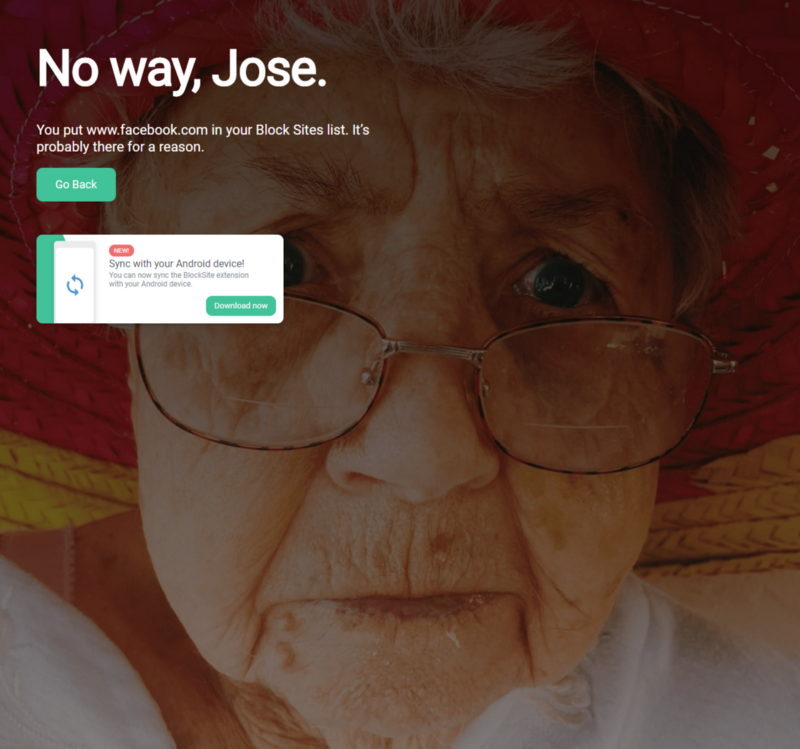Click the www.facebook.com text in message

tap(147, 130)
